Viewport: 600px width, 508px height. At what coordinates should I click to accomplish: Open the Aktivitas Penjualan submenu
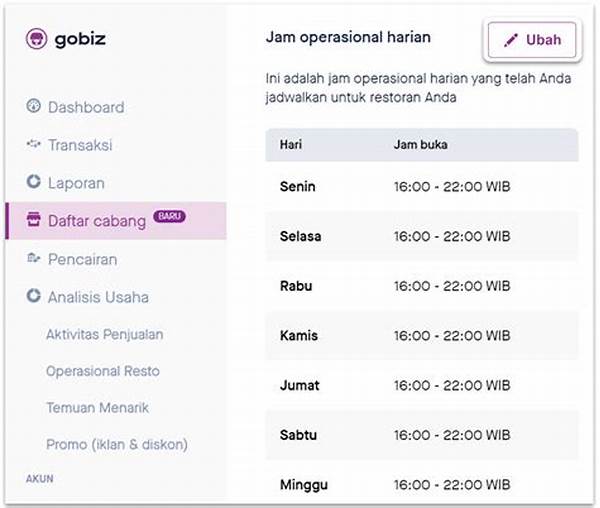tap(105, 335)
